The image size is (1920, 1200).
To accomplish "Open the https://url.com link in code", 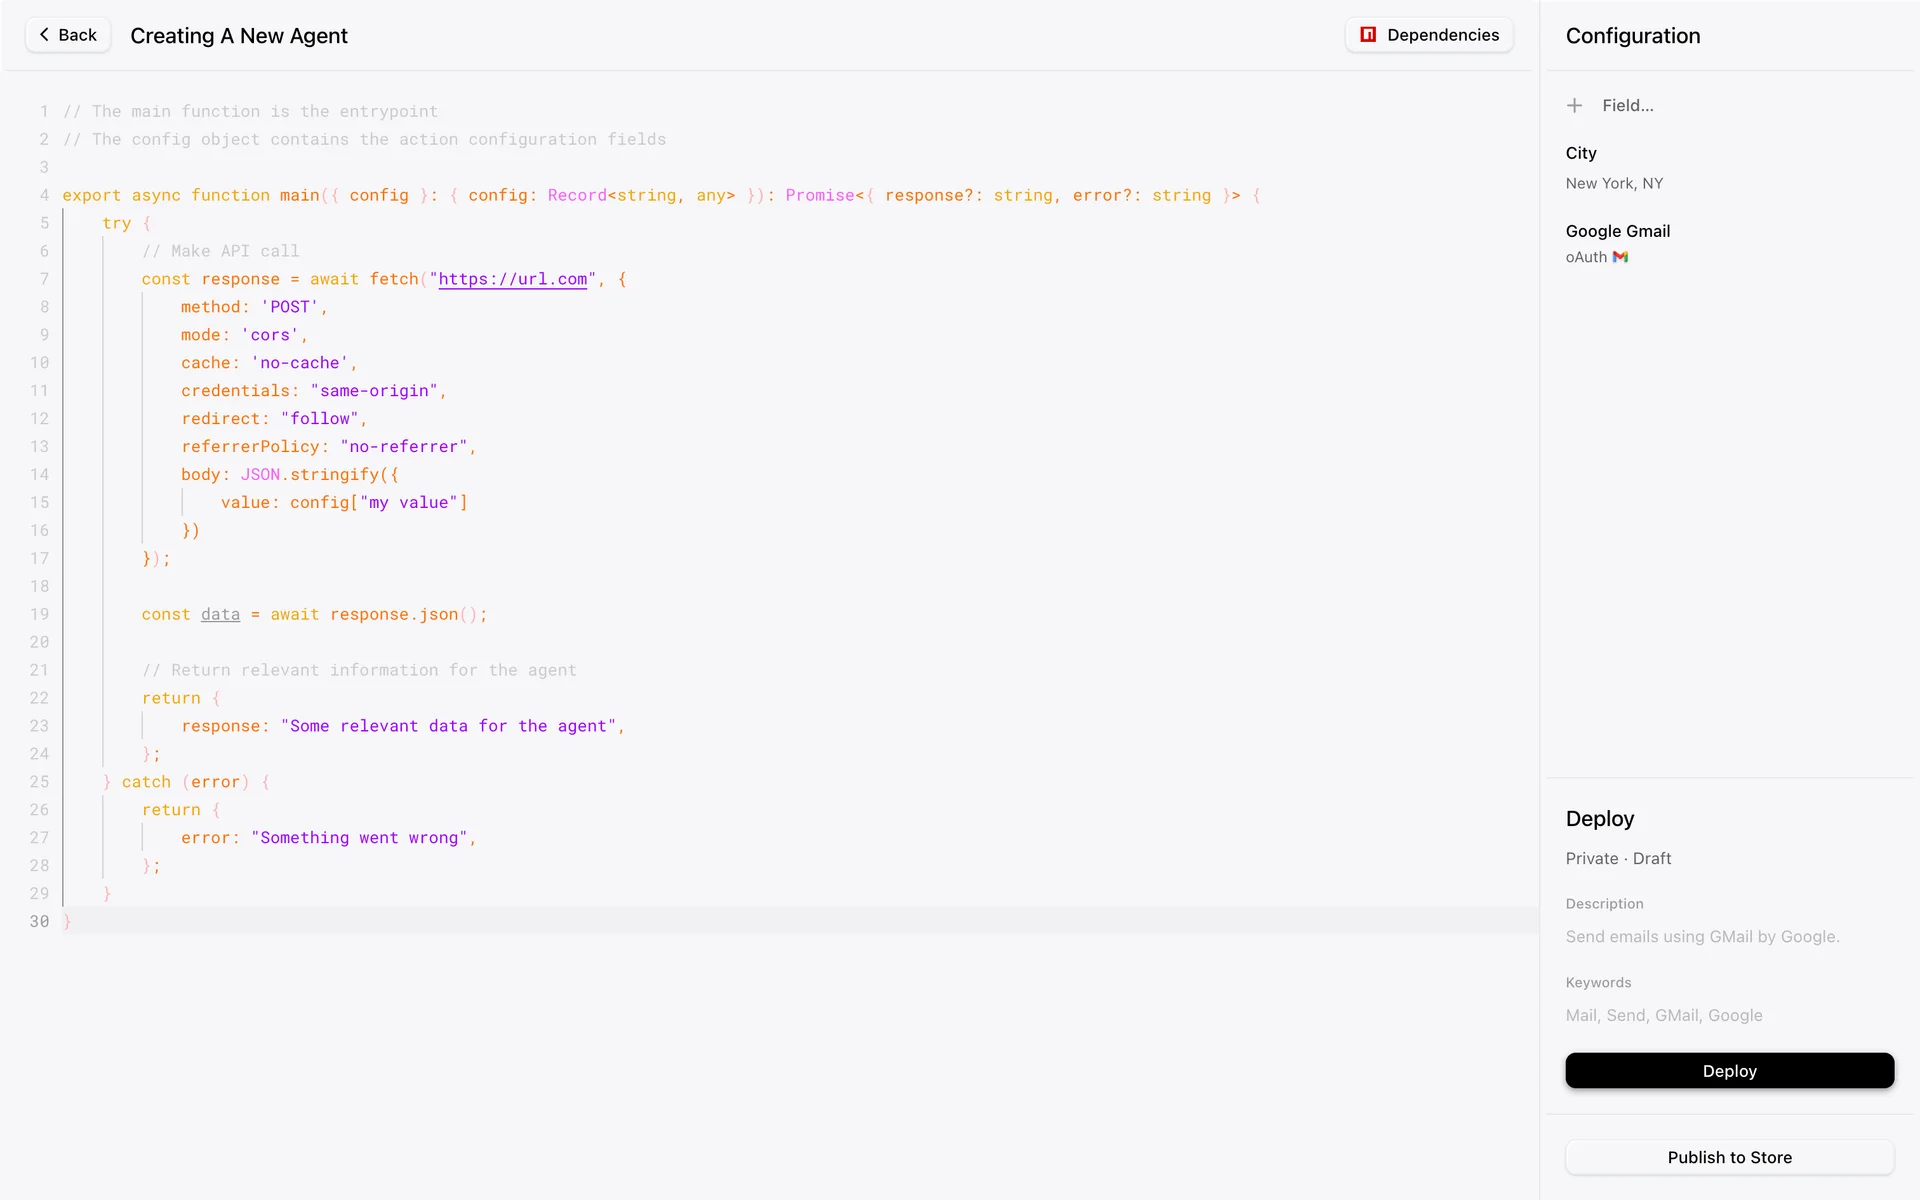I will pos(512,279).
